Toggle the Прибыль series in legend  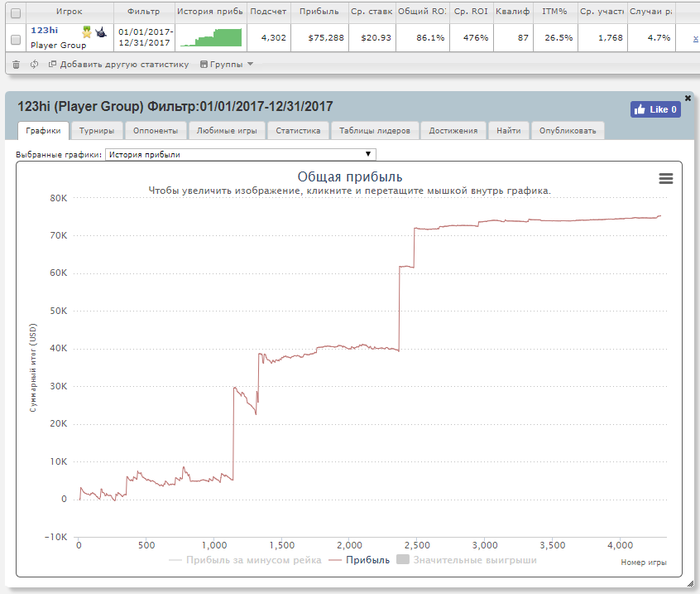tap(359, 560)
